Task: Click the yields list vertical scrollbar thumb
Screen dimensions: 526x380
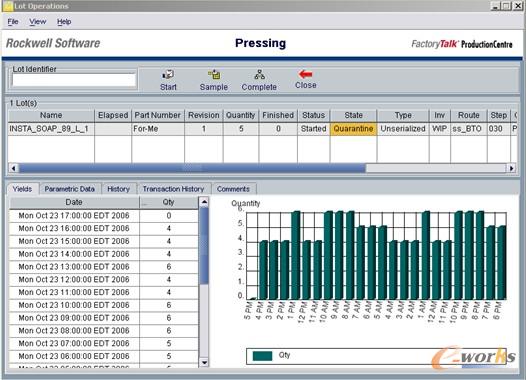Action: (x=204, y=246)
